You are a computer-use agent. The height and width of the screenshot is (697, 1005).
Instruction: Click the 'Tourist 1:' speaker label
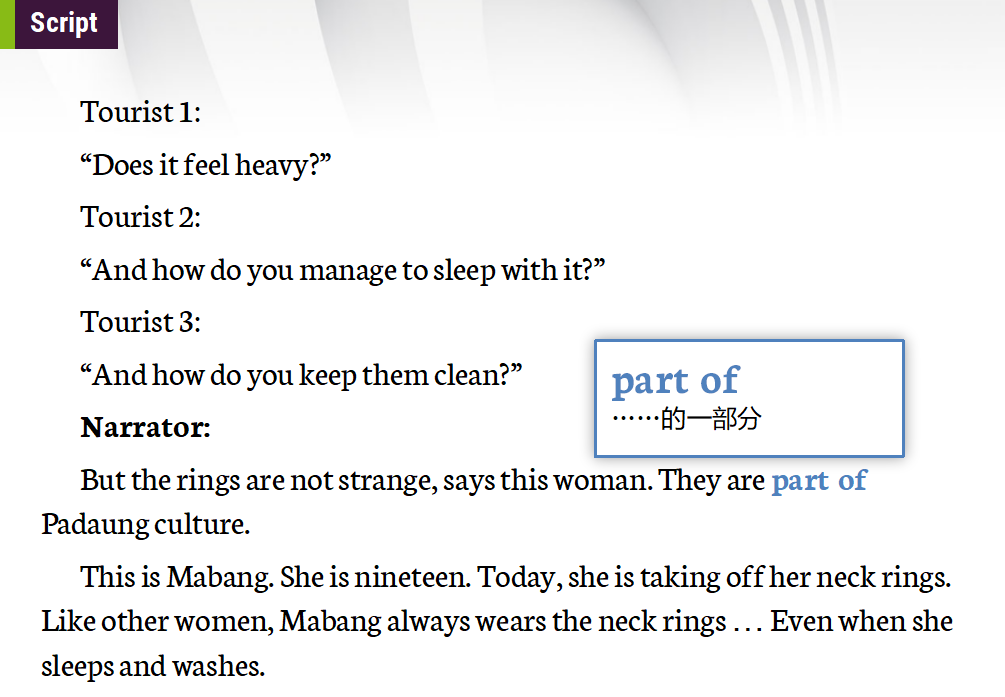pyautogui.click(x=140, y=112)
